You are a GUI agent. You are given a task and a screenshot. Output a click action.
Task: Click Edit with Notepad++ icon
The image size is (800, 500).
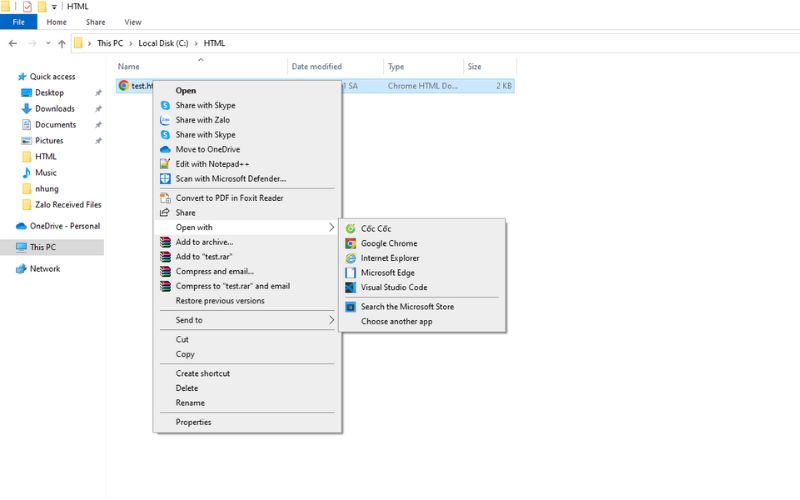pos(165,164)
